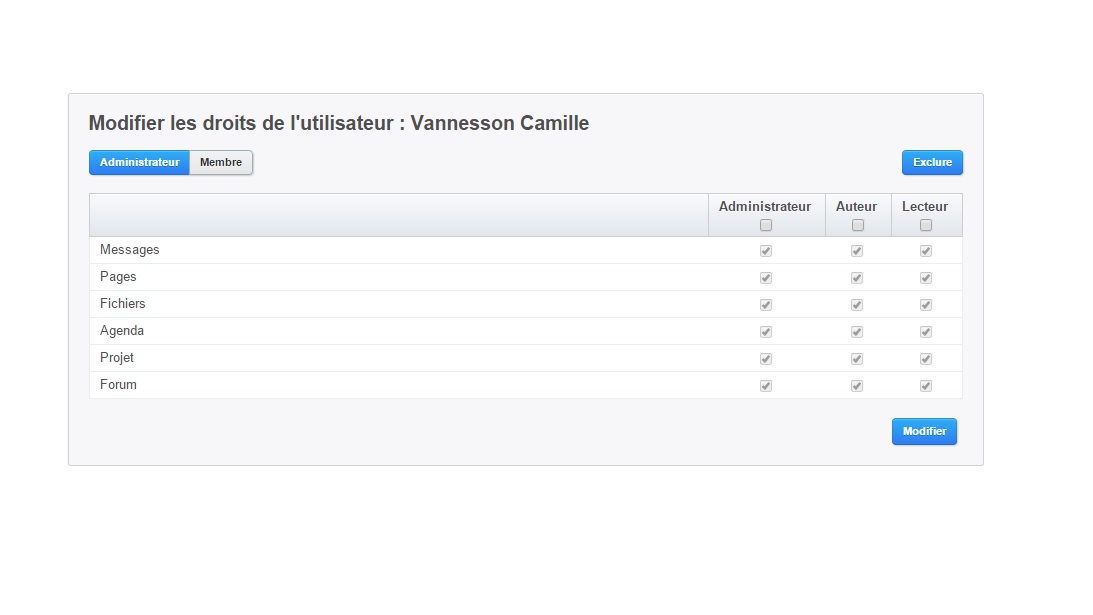This screenshot has width=1093, height=615.
Task: Toggle Agenda Lecteur checkbox
Action: (926, 332)
